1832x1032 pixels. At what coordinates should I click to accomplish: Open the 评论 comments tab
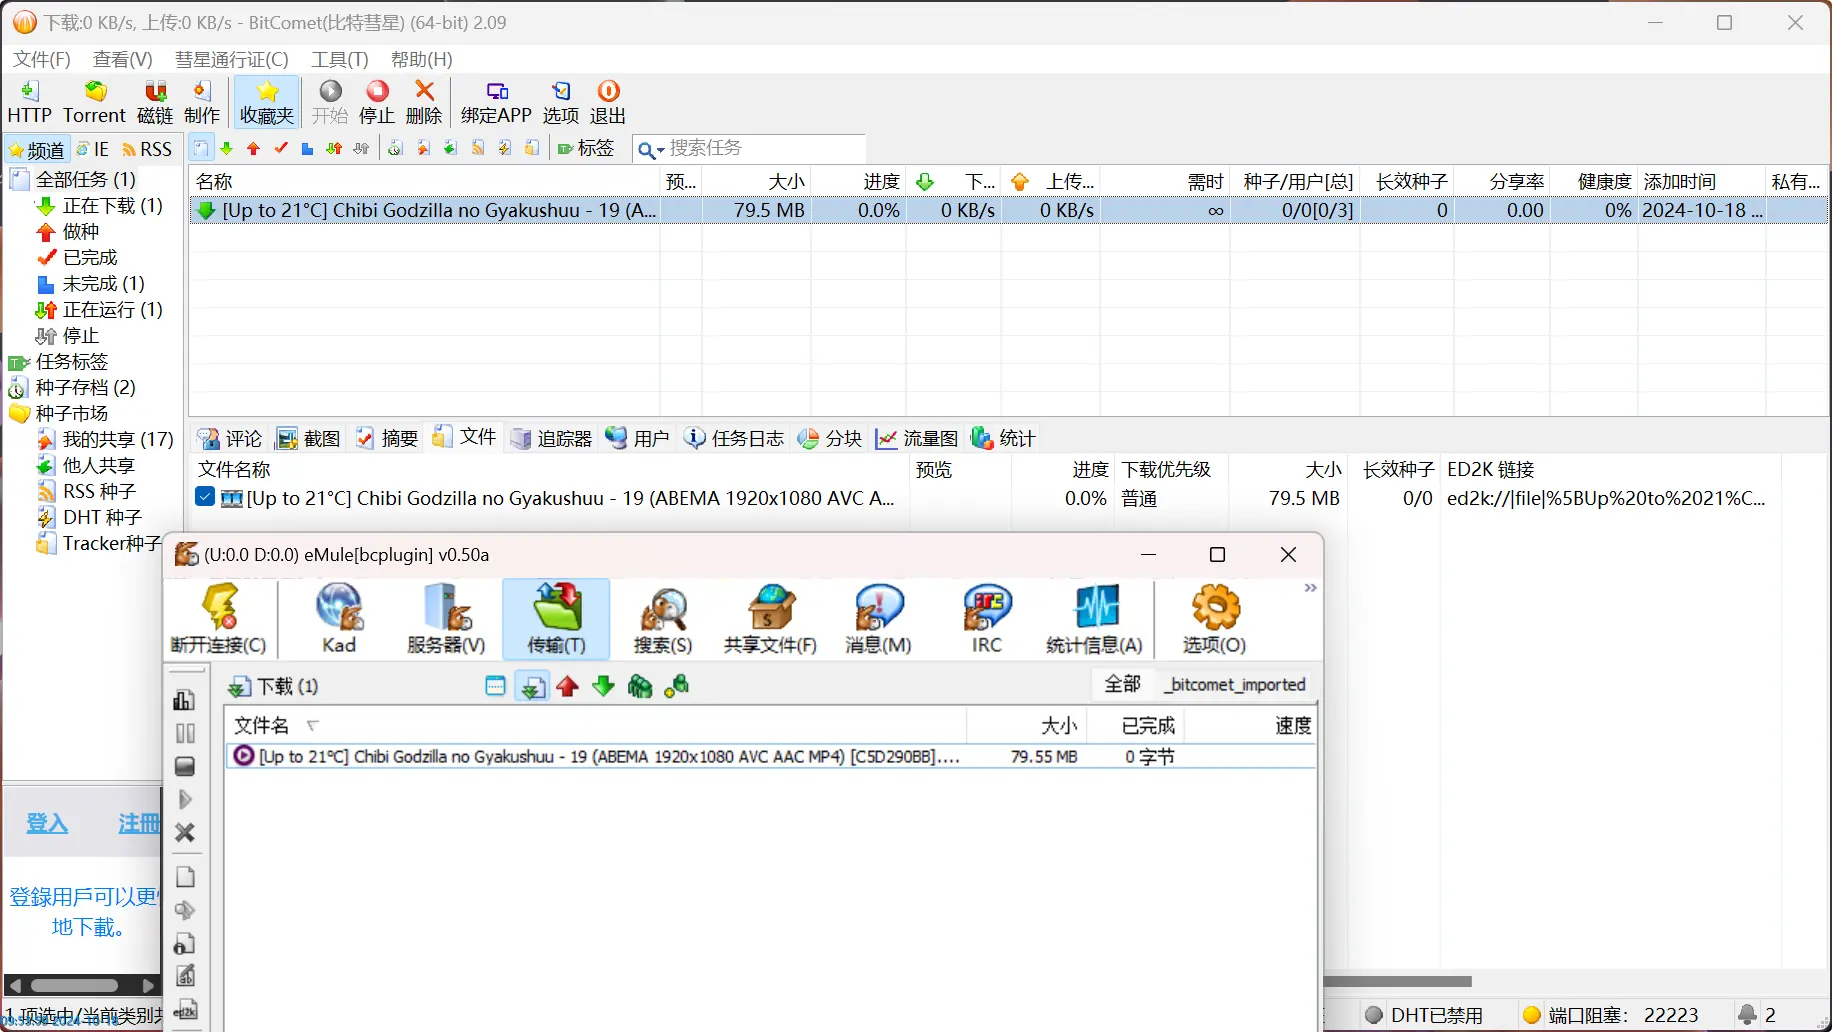pyautogui.click(x=230, y=438)
